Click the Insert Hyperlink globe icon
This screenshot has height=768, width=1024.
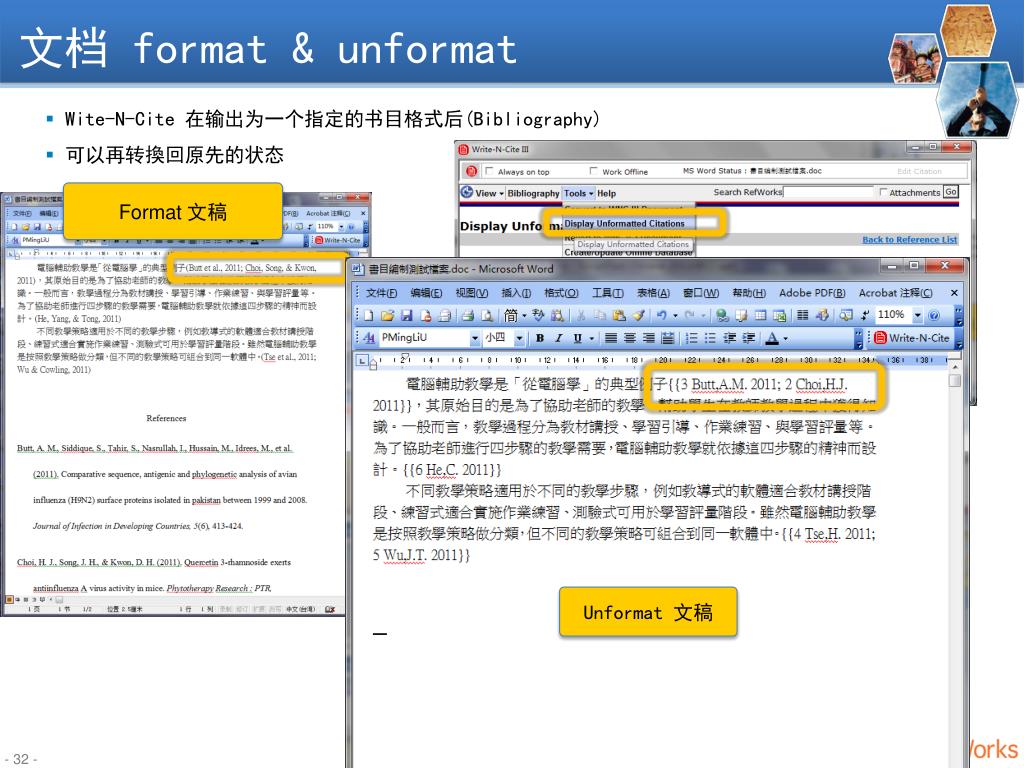(x=722, y=316)
